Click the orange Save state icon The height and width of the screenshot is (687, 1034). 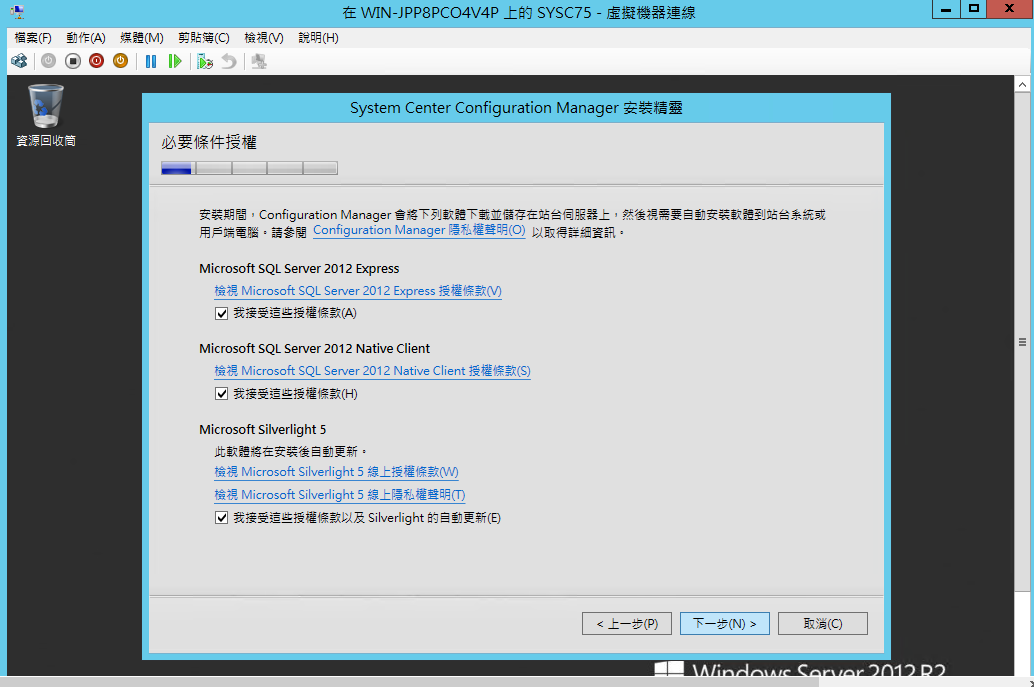pos(120,61)
